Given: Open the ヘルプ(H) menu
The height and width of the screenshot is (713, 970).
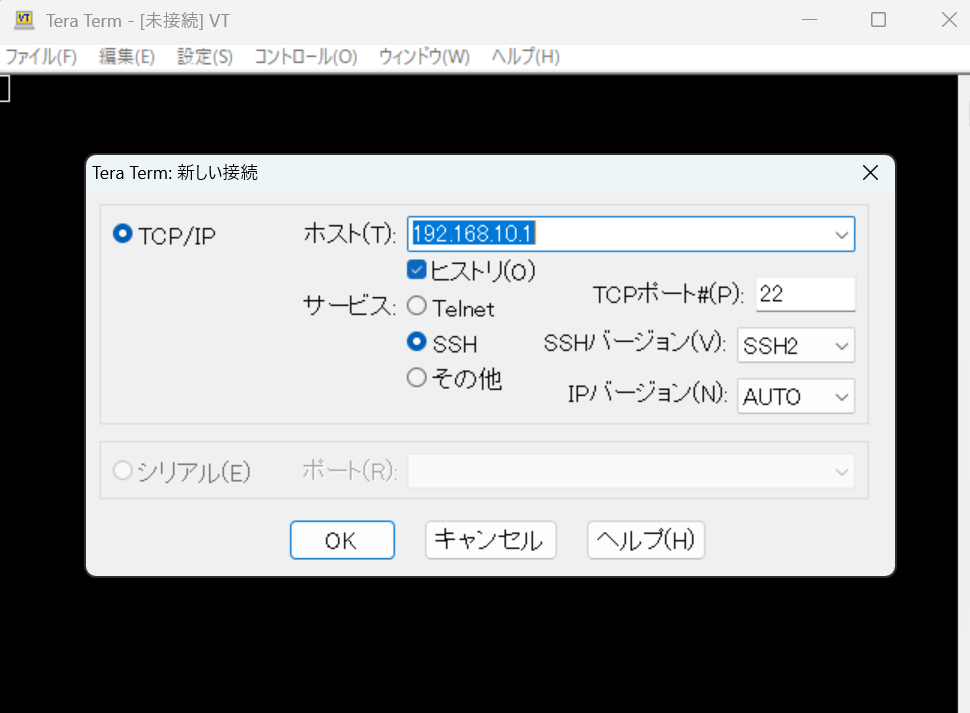Looking at the screenshot, I should coord(526,57).
